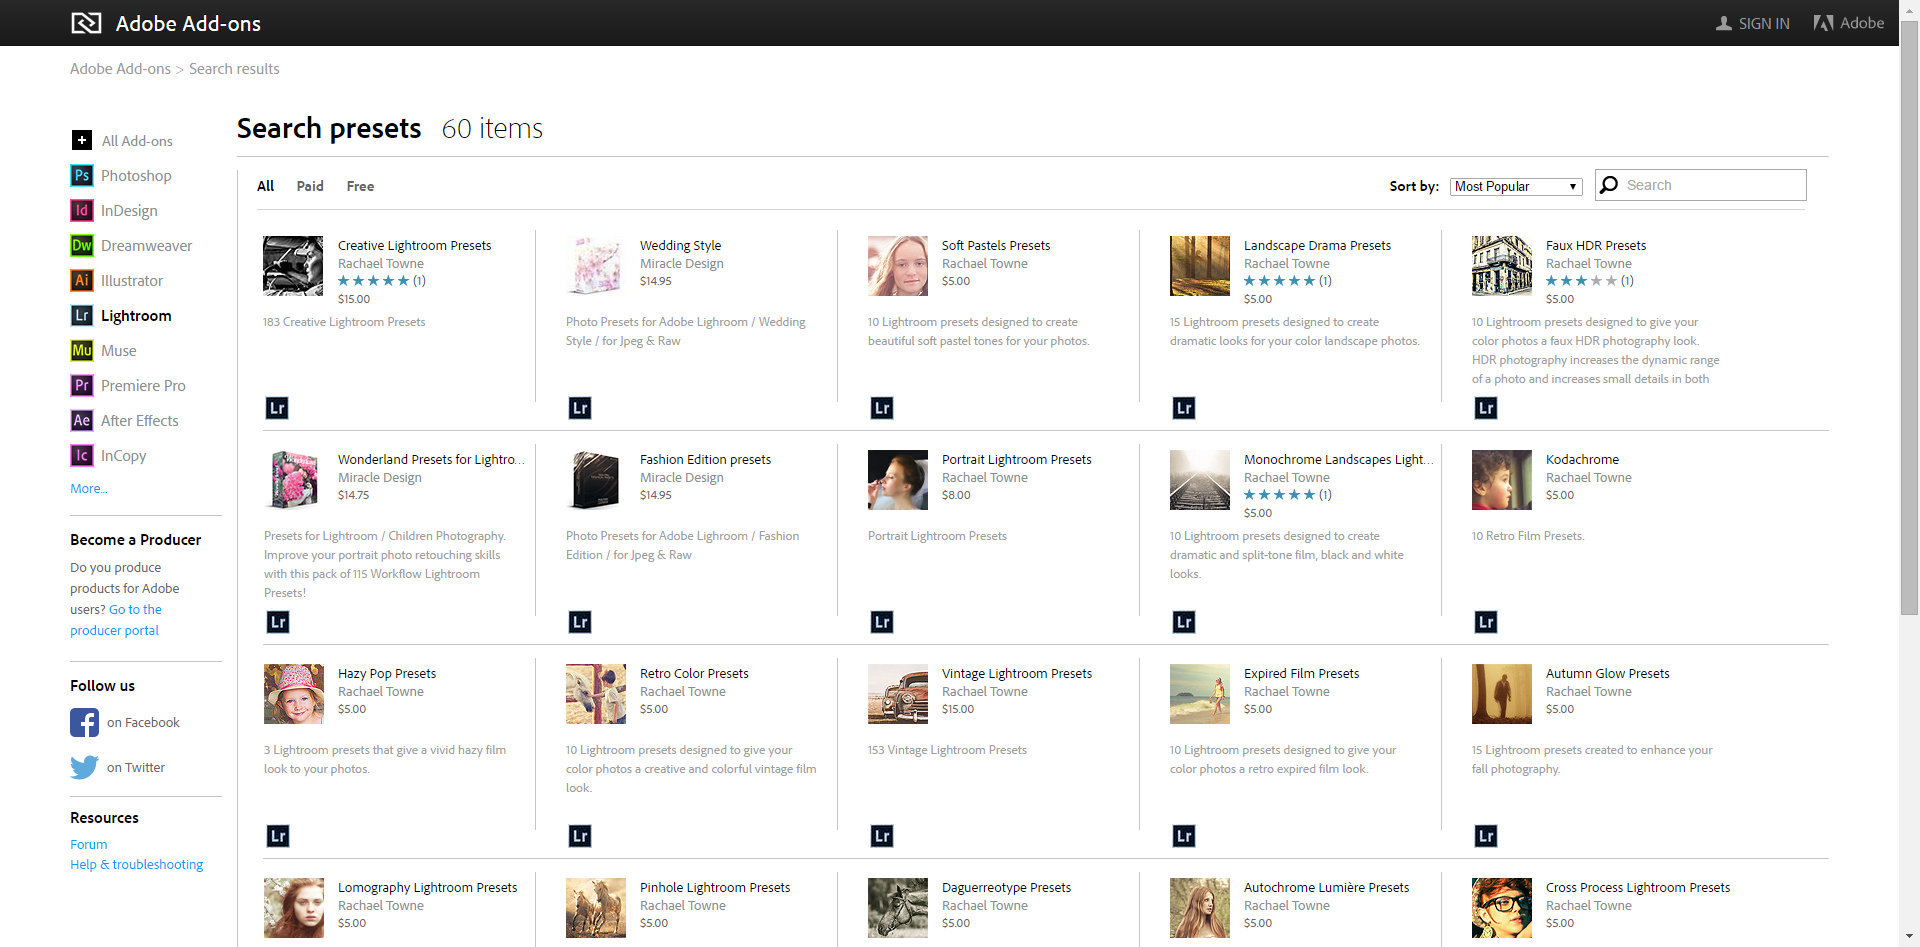This screenshot has width=1920, height=947.
Task: Open the After Effects category
Action: 140,421
